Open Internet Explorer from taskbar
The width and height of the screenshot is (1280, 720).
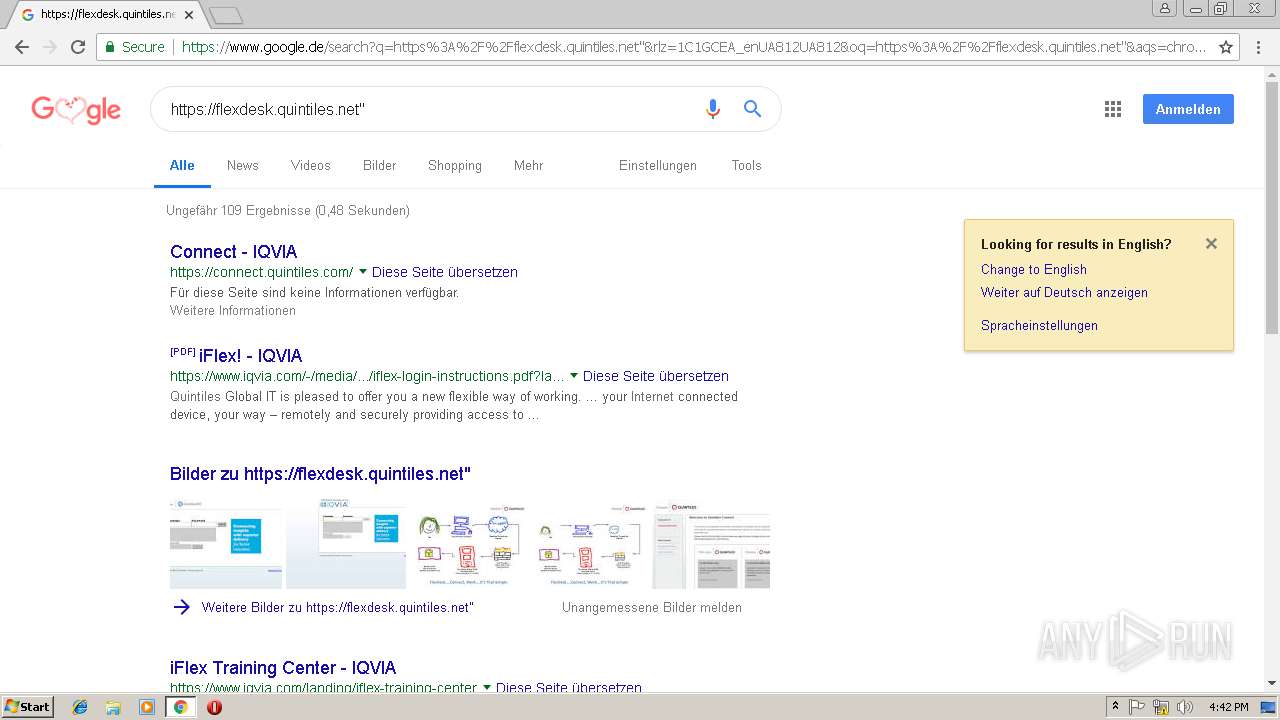[x=80, y=707]
